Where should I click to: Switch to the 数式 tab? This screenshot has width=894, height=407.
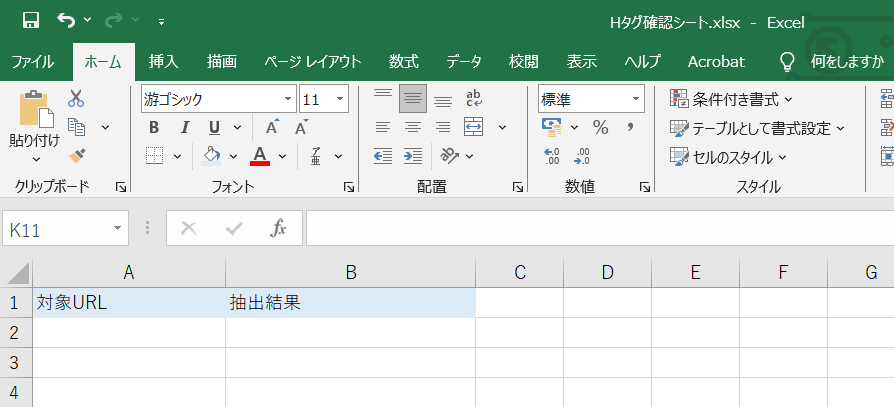pyautogui.click(x=404, y=62)
